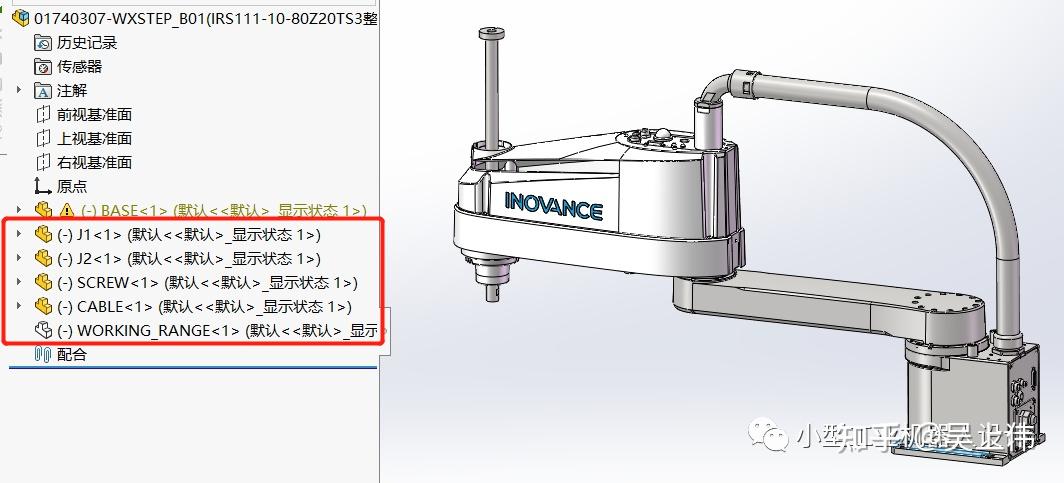Click the top-level assembly icon
Image resolution: width=1064 pixels, height=483 pixels.
(x=22, y=18)
